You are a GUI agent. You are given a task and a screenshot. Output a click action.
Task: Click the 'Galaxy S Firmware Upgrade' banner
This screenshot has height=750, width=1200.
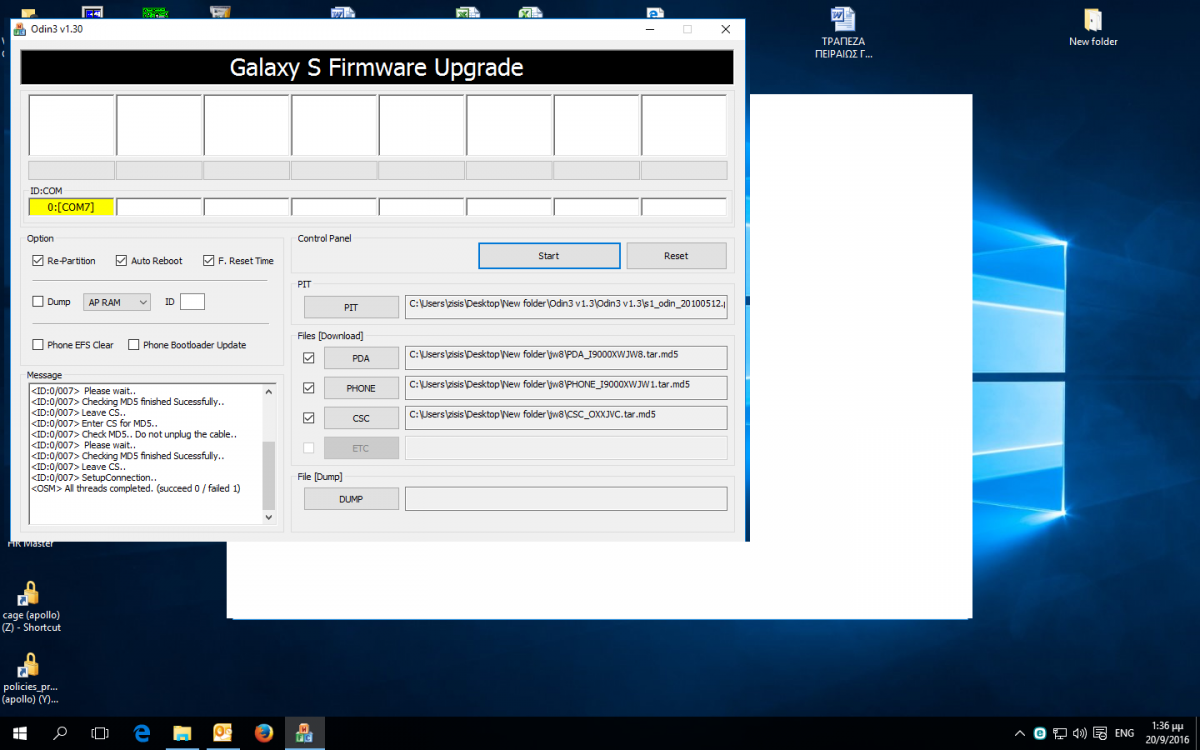pyautogui.click(x=376, y=68)
